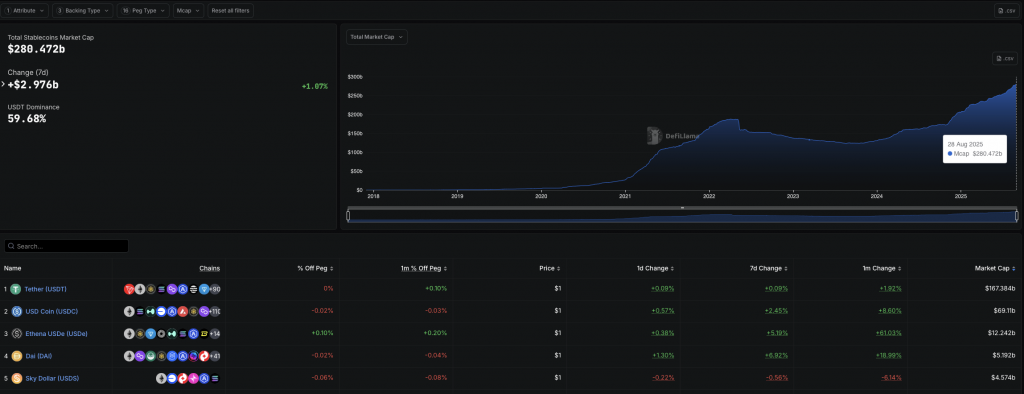1024x394 pixels.
Task: Click the center grip of chart range slider
Action: click(682, 208)
